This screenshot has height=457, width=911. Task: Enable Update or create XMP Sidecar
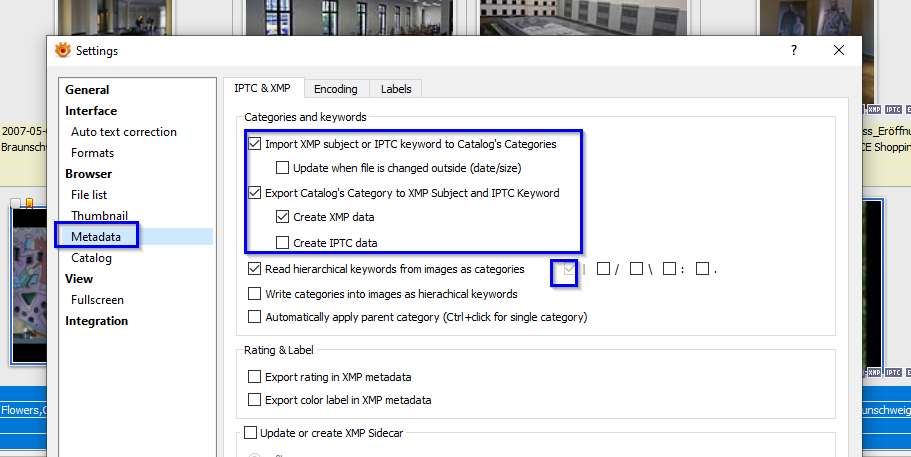pos(250,433)
